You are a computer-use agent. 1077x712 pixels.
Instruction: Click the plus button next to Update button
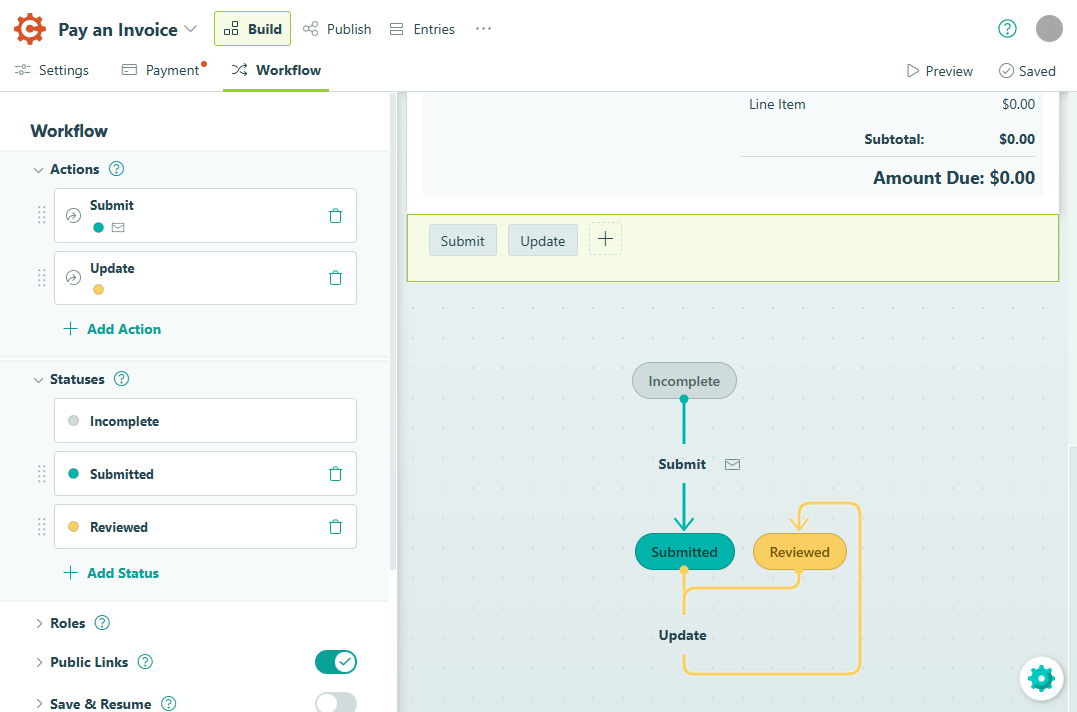pos(605,239)
